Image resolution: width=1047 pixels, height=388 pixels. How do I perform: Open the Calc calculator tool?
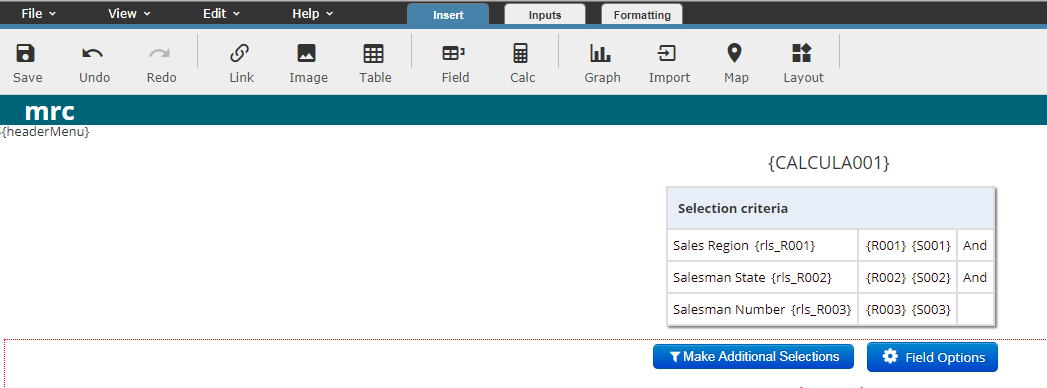(521, 53)
